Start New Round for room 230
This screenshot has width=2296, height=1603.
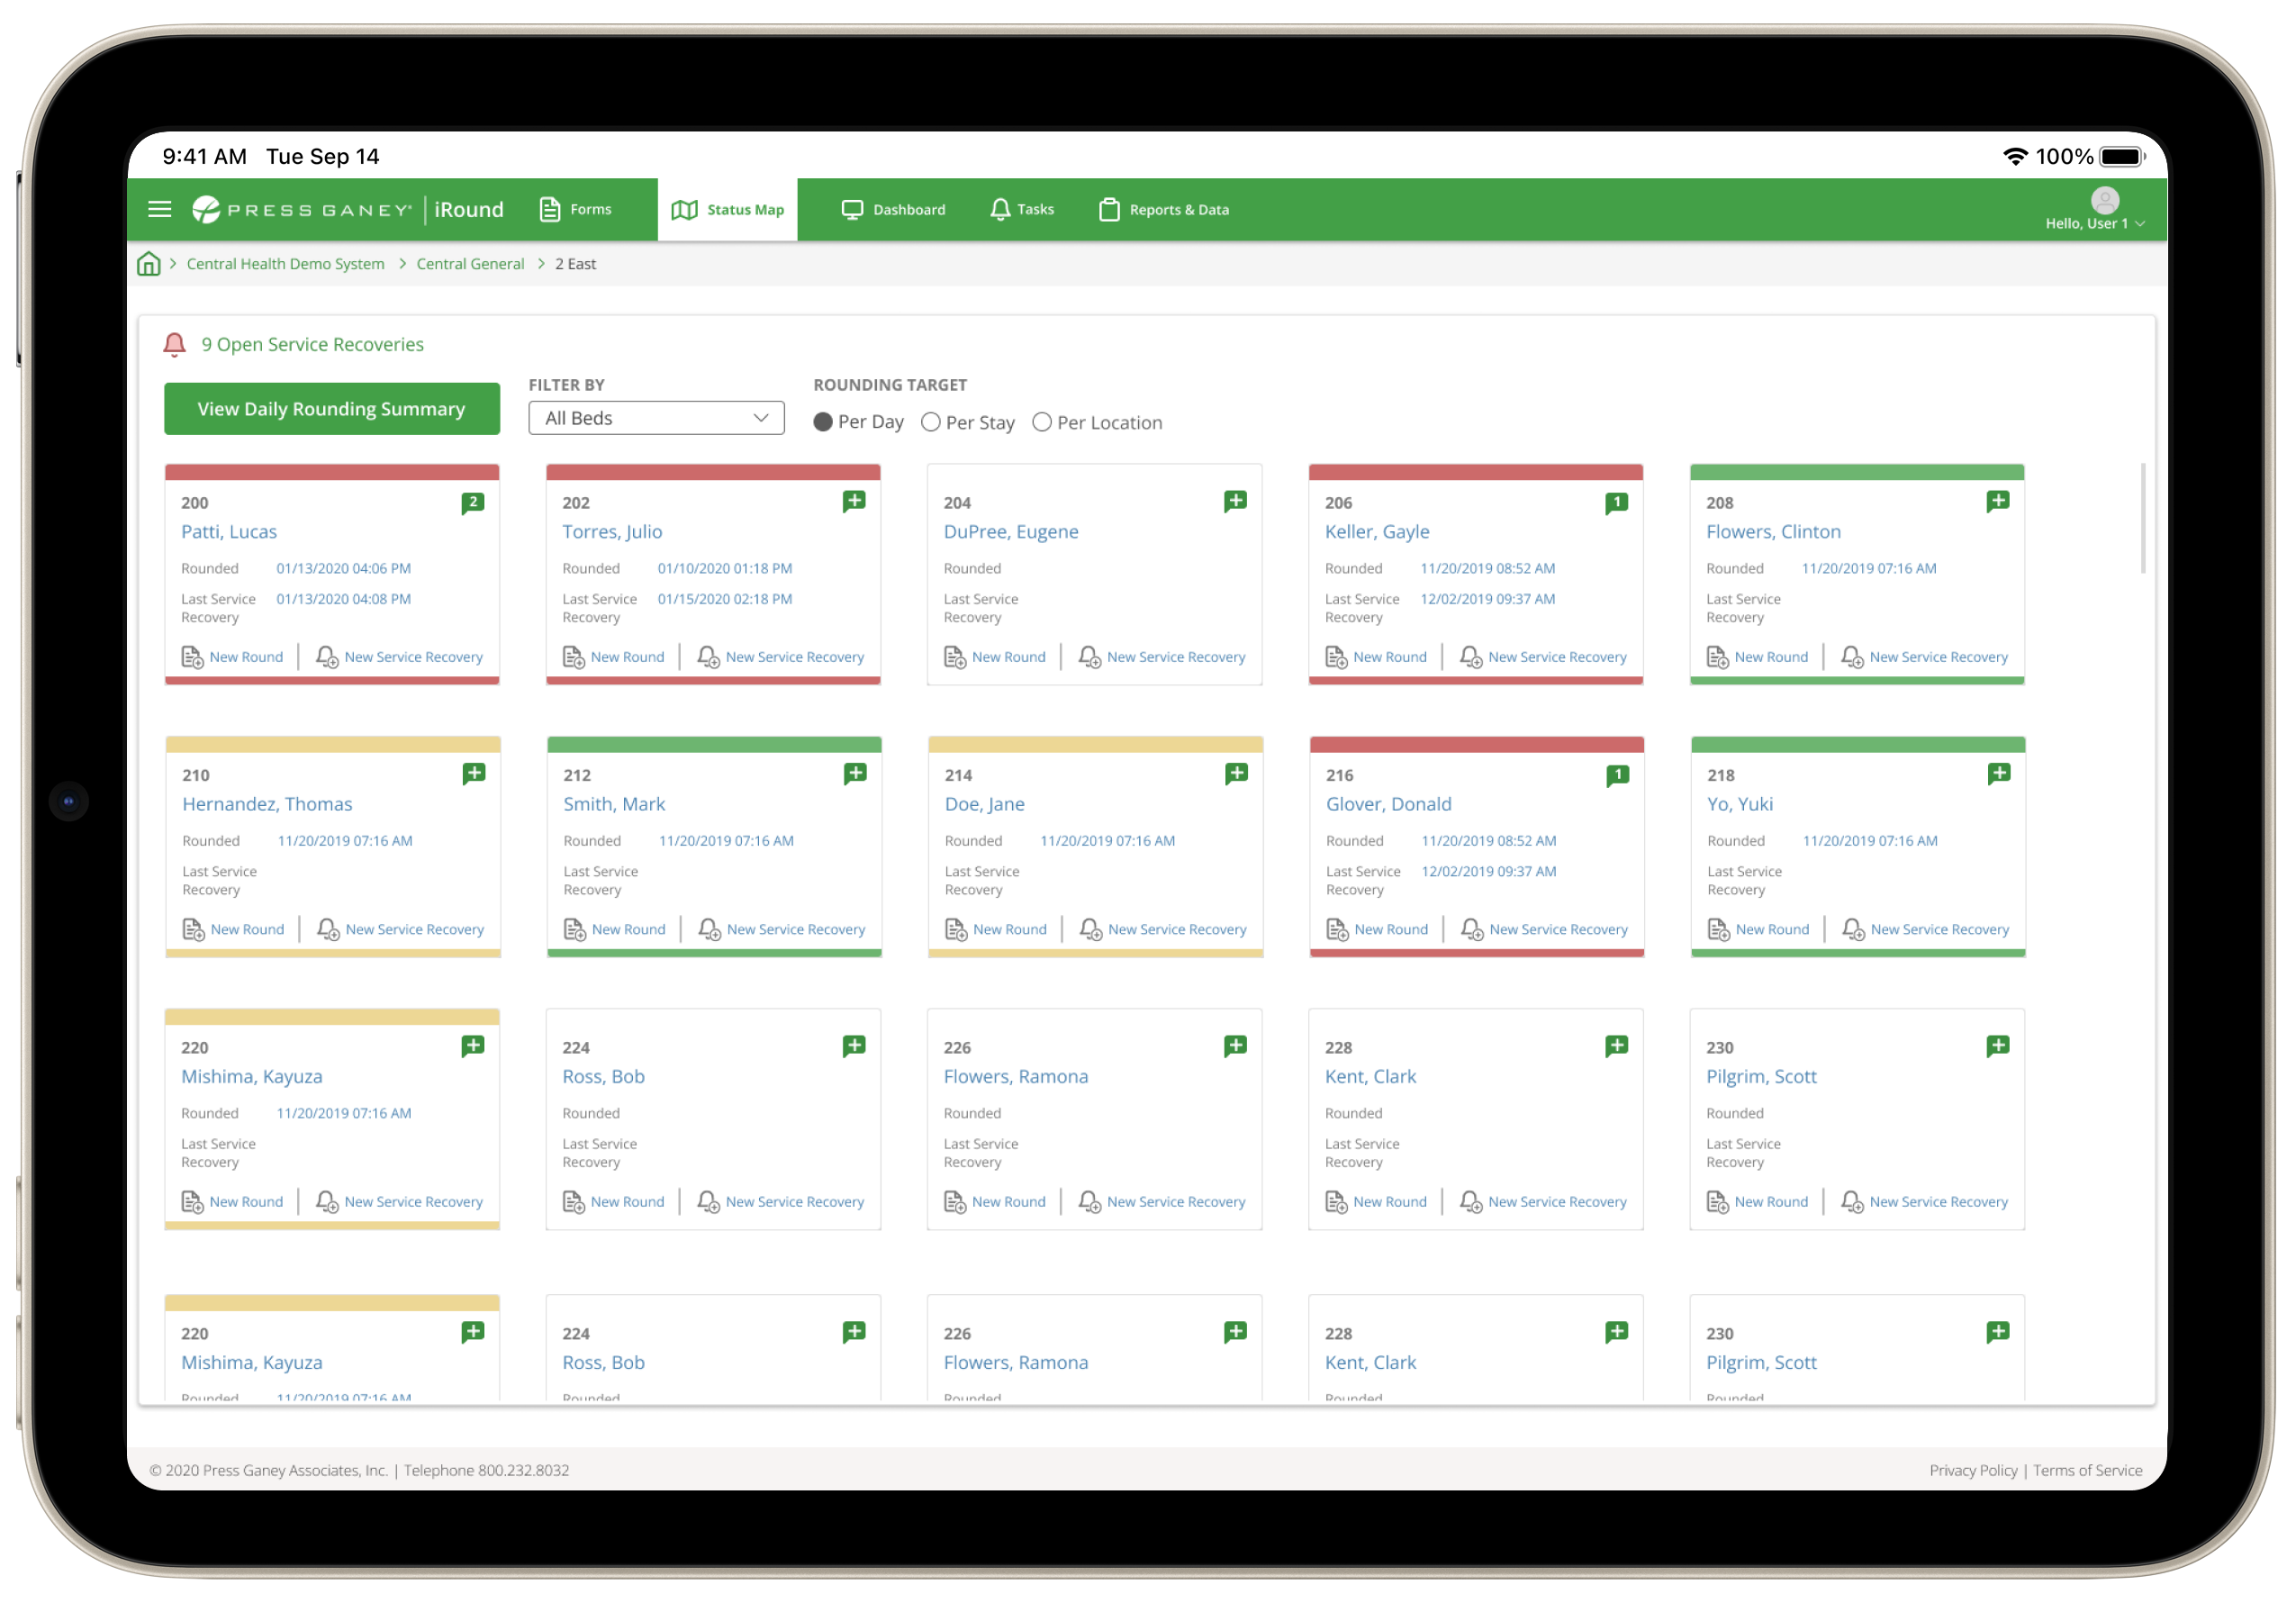1757,1202
